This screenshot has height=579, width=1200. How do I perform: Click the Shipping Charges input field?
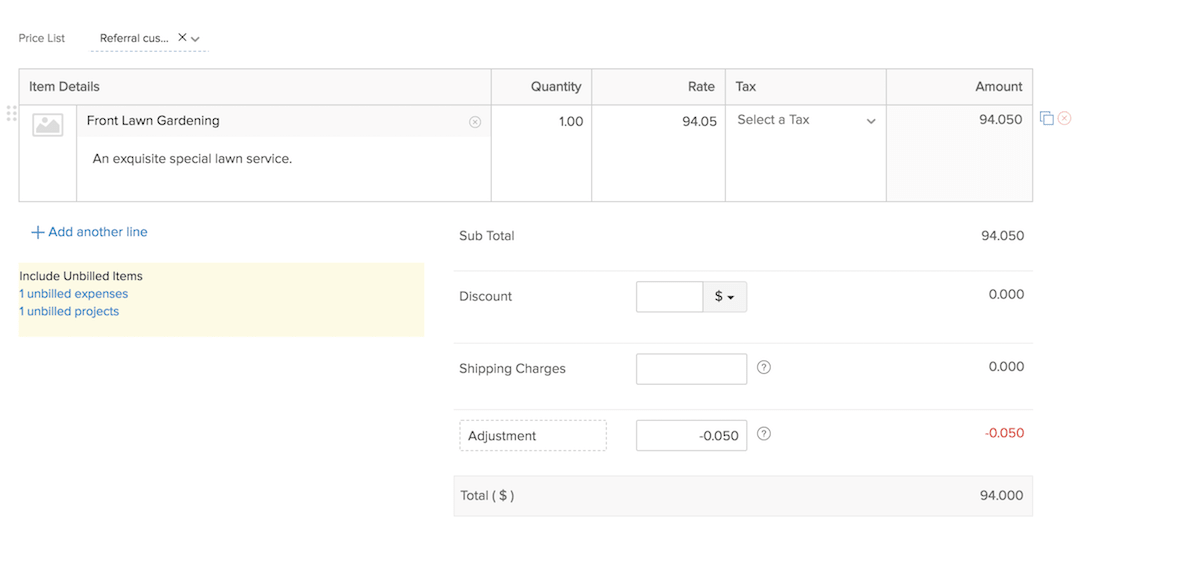[691, 368]
